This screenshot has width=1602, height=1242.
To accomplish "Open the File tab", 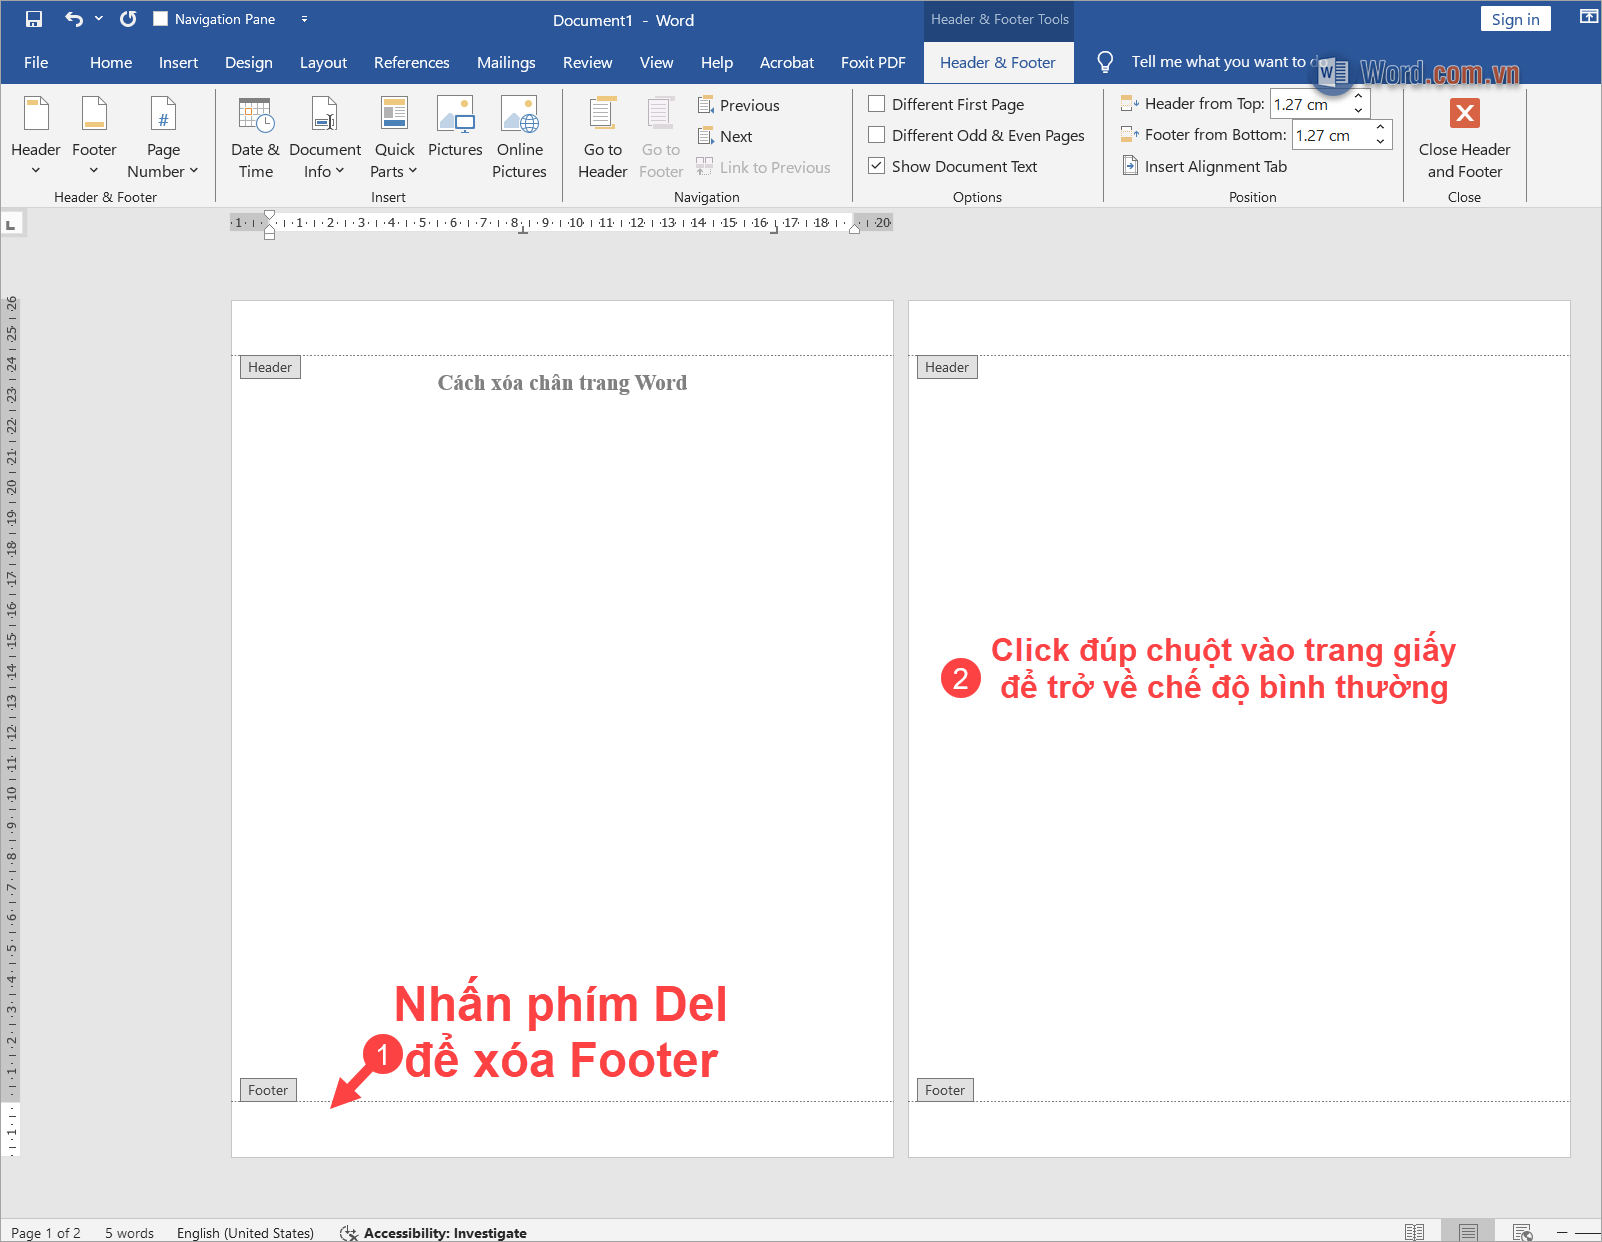I will click(x=36, y=62).
